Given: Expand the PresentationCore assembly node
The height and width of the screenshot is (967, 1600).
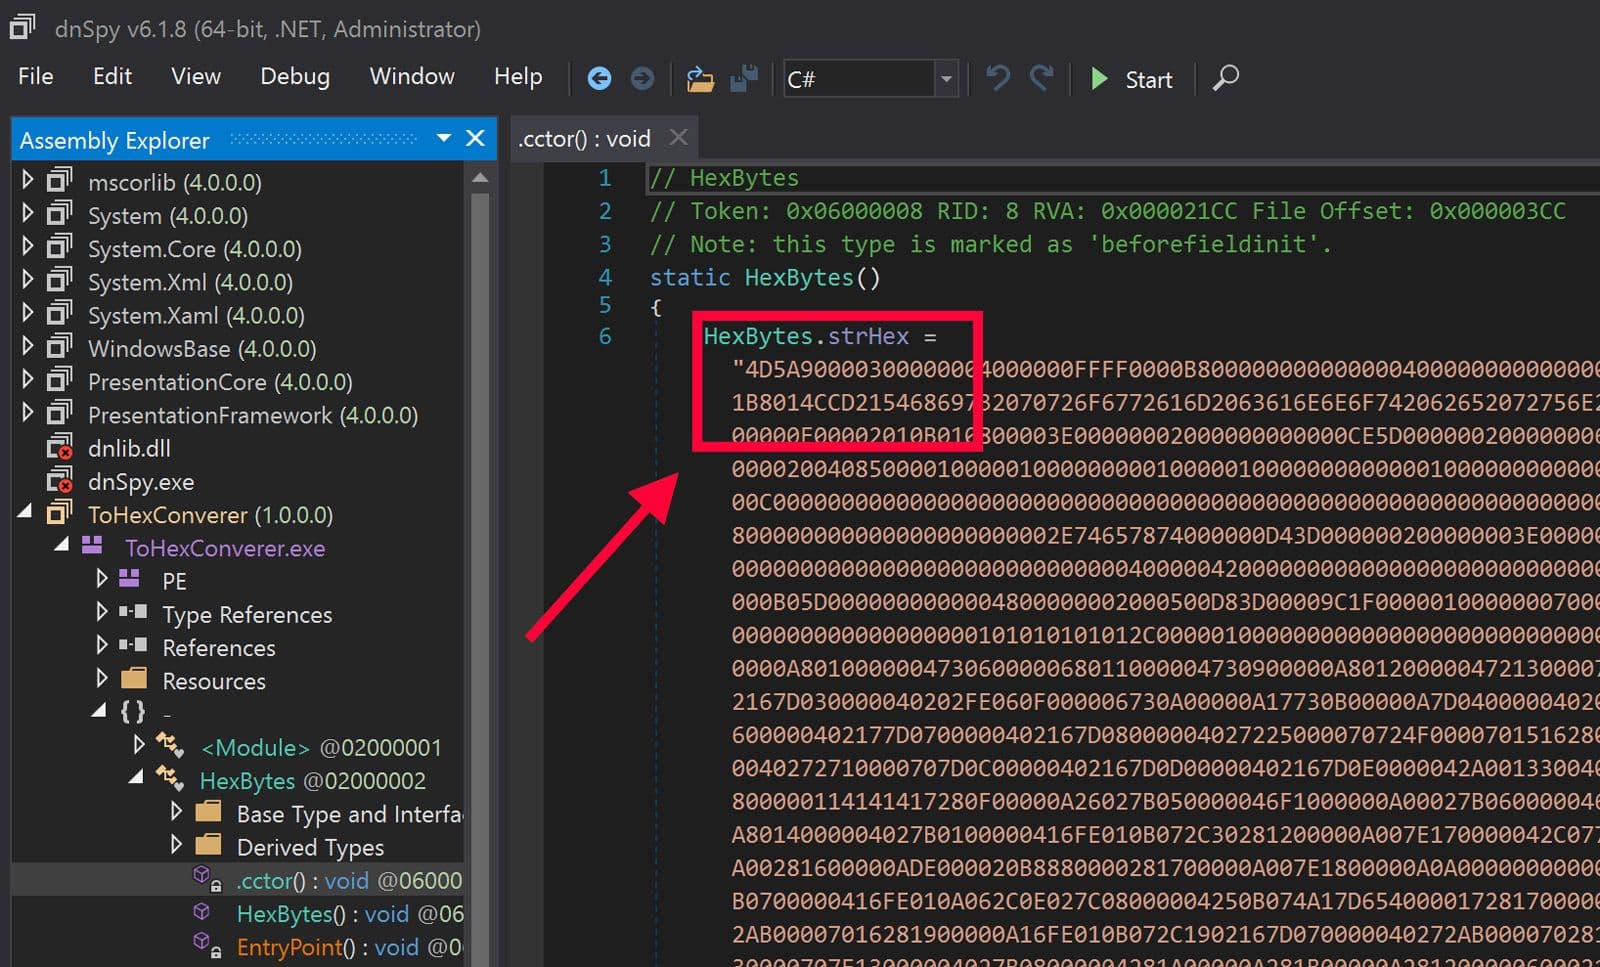Looking at the screenshot, I should click(x=28, y=379).
